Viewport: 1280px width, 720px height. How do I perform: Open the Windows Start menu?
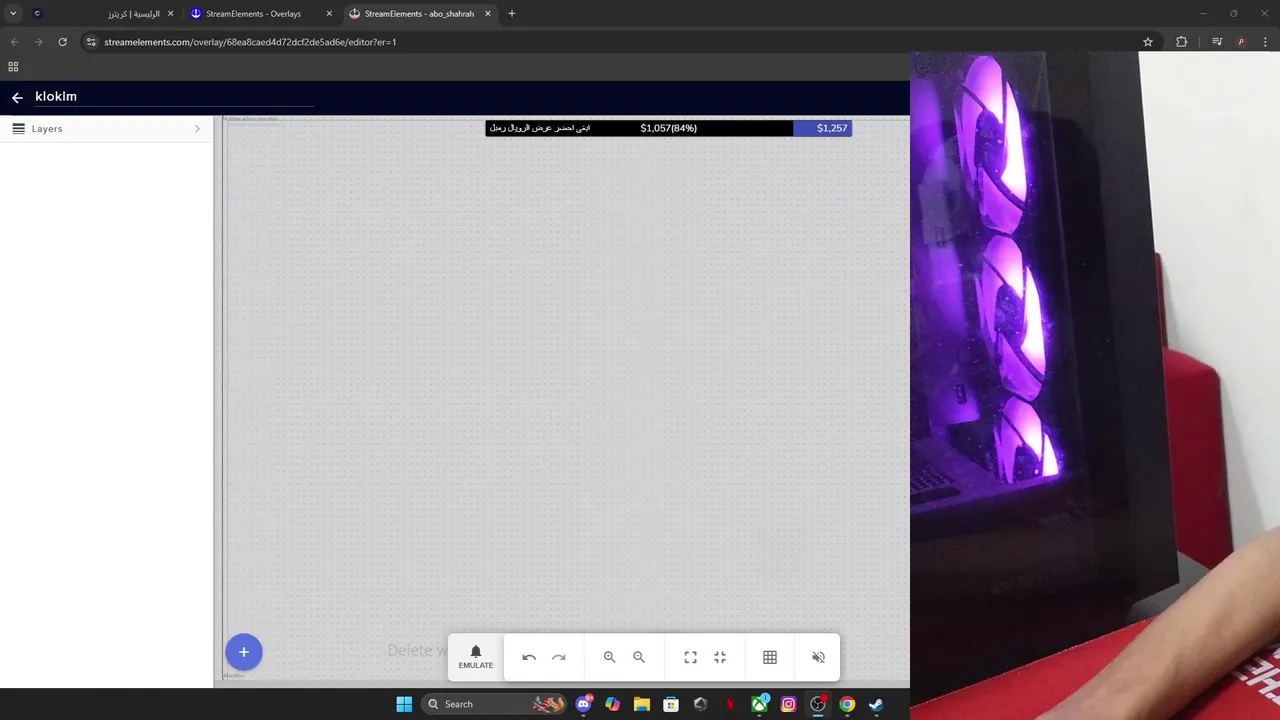(x=404, y=704)
